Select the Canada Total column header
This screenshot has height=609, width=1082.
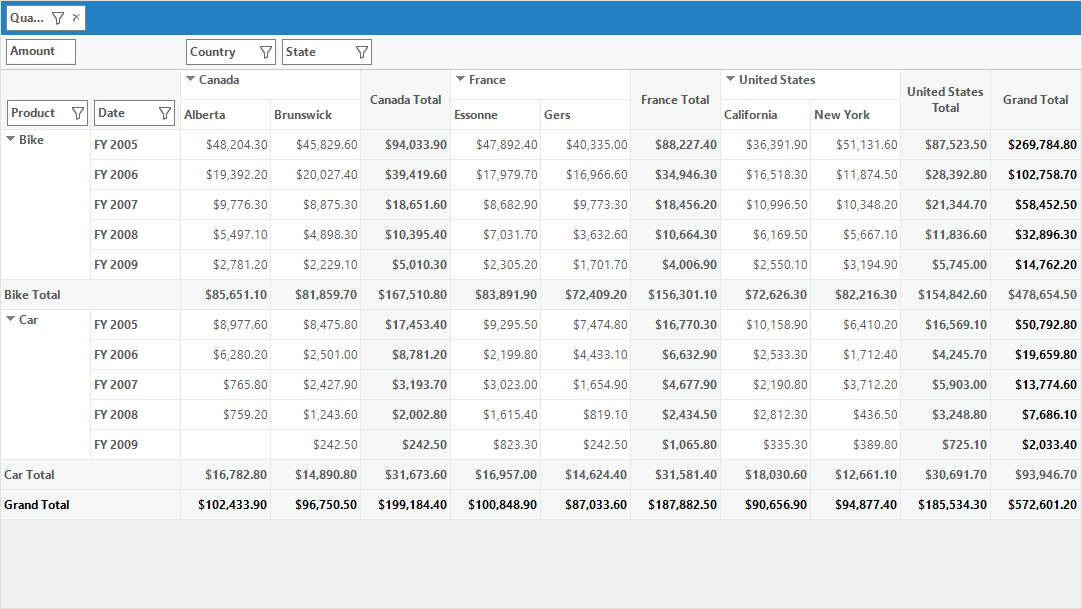point(405,100)
